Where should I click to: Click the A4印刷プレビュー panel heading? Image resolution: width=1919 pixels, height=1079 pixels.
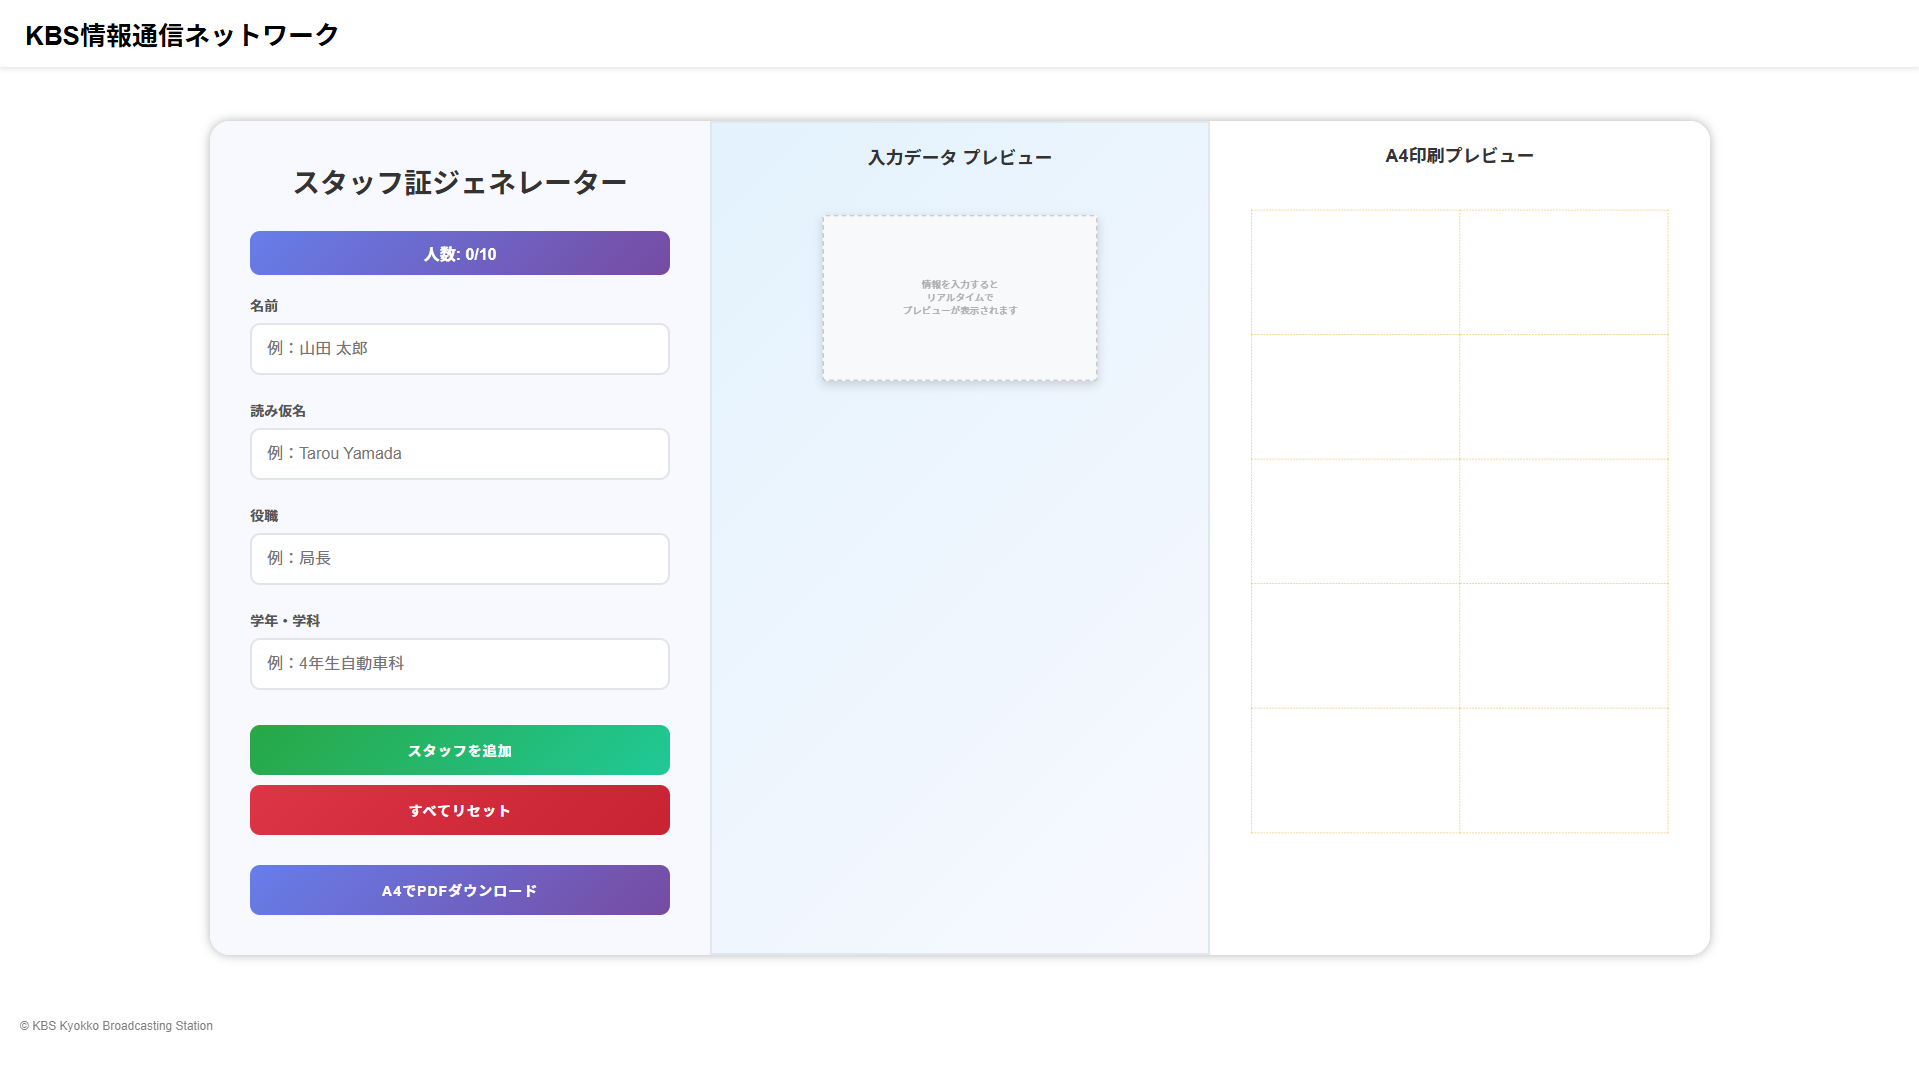point(1459,156)
